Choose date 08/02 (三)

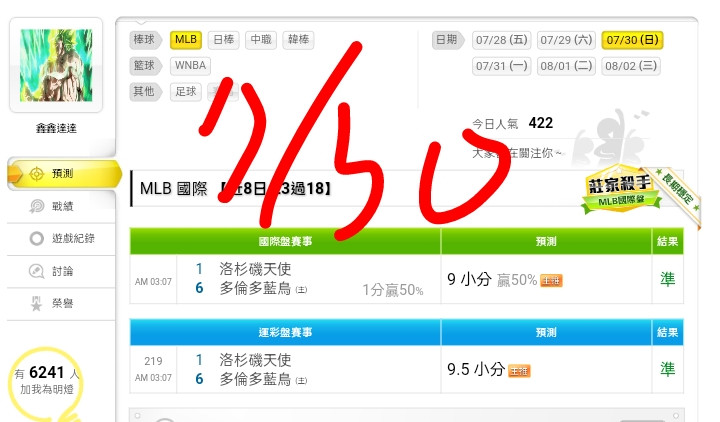[631, 66]
